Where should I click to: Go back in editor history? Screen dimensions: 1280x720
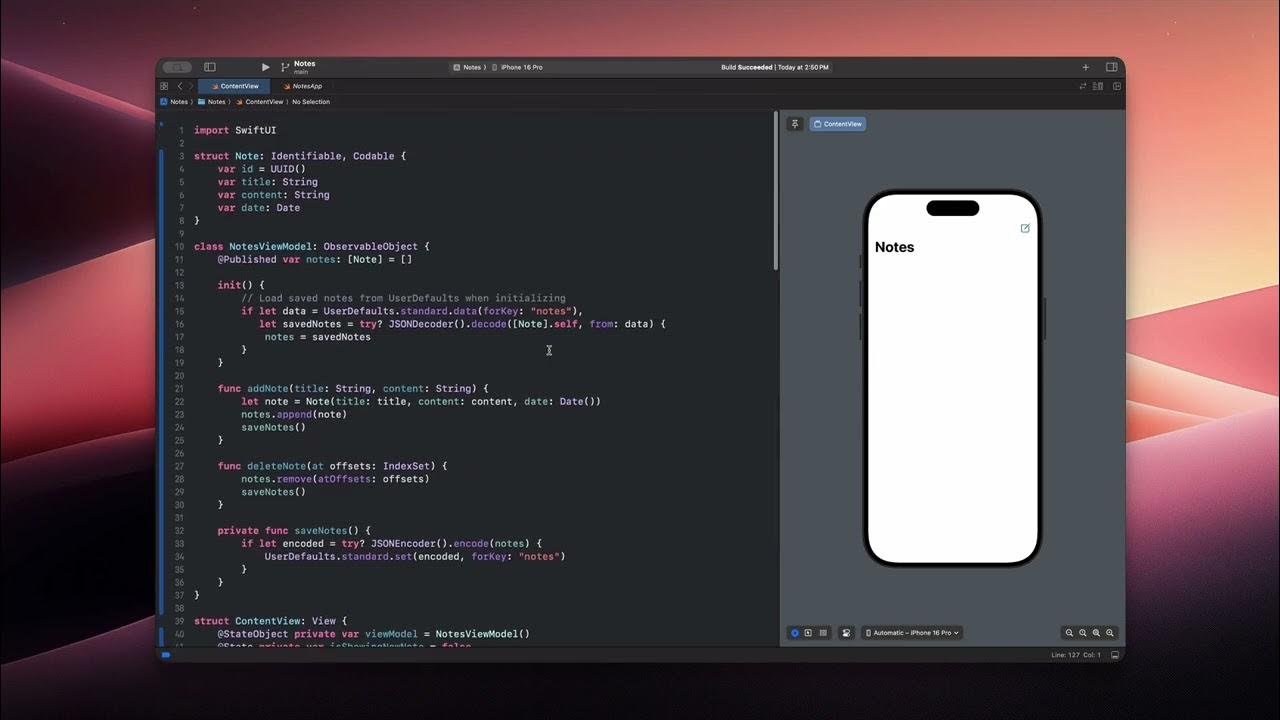[x=180, y=86]
